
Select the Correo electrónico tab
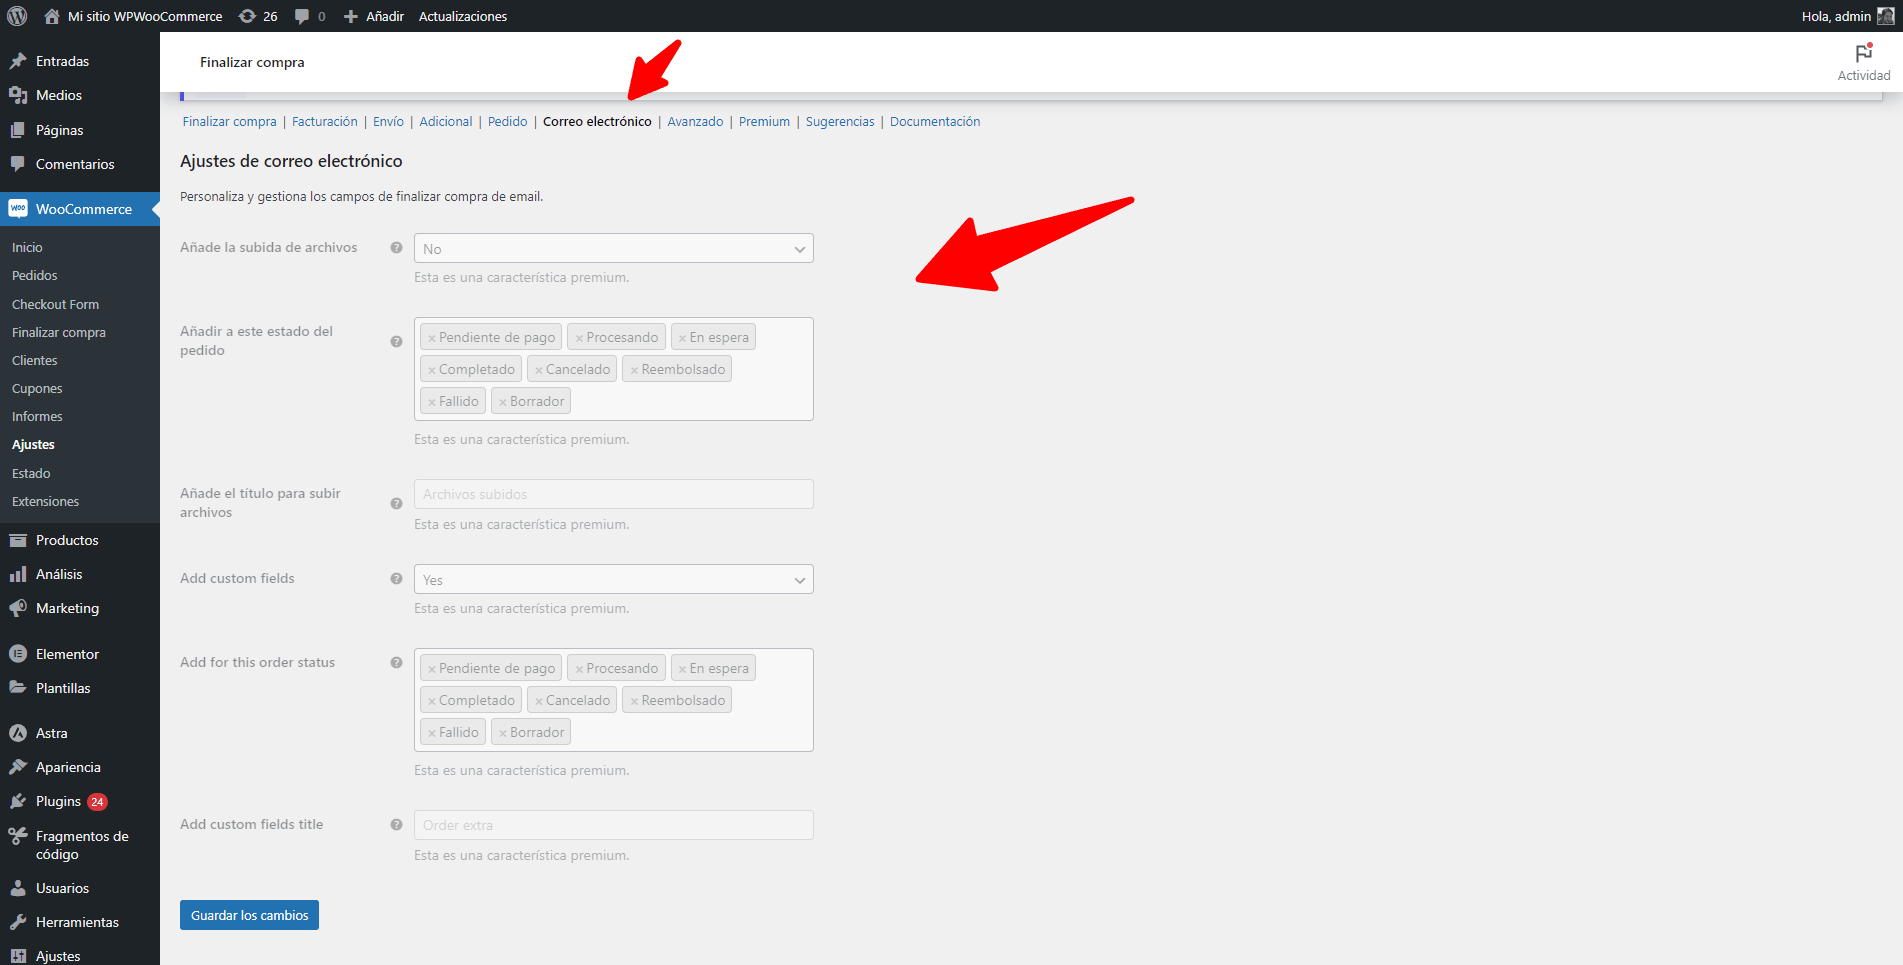click(597, 121)
